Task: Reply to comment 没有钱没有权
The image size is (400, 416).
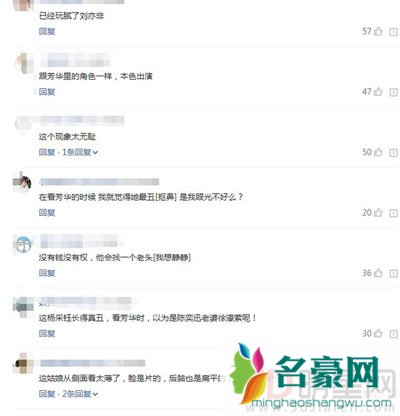Action: point(47,273)
